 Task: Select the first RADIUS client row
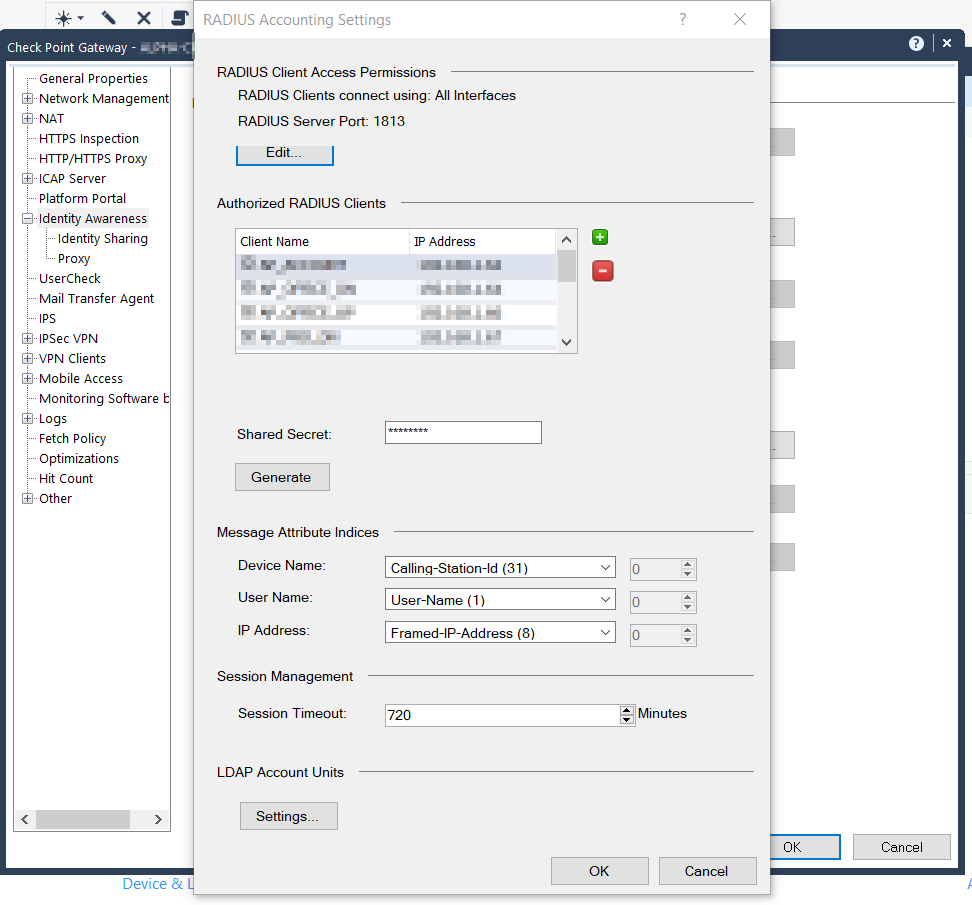[396, 265]
